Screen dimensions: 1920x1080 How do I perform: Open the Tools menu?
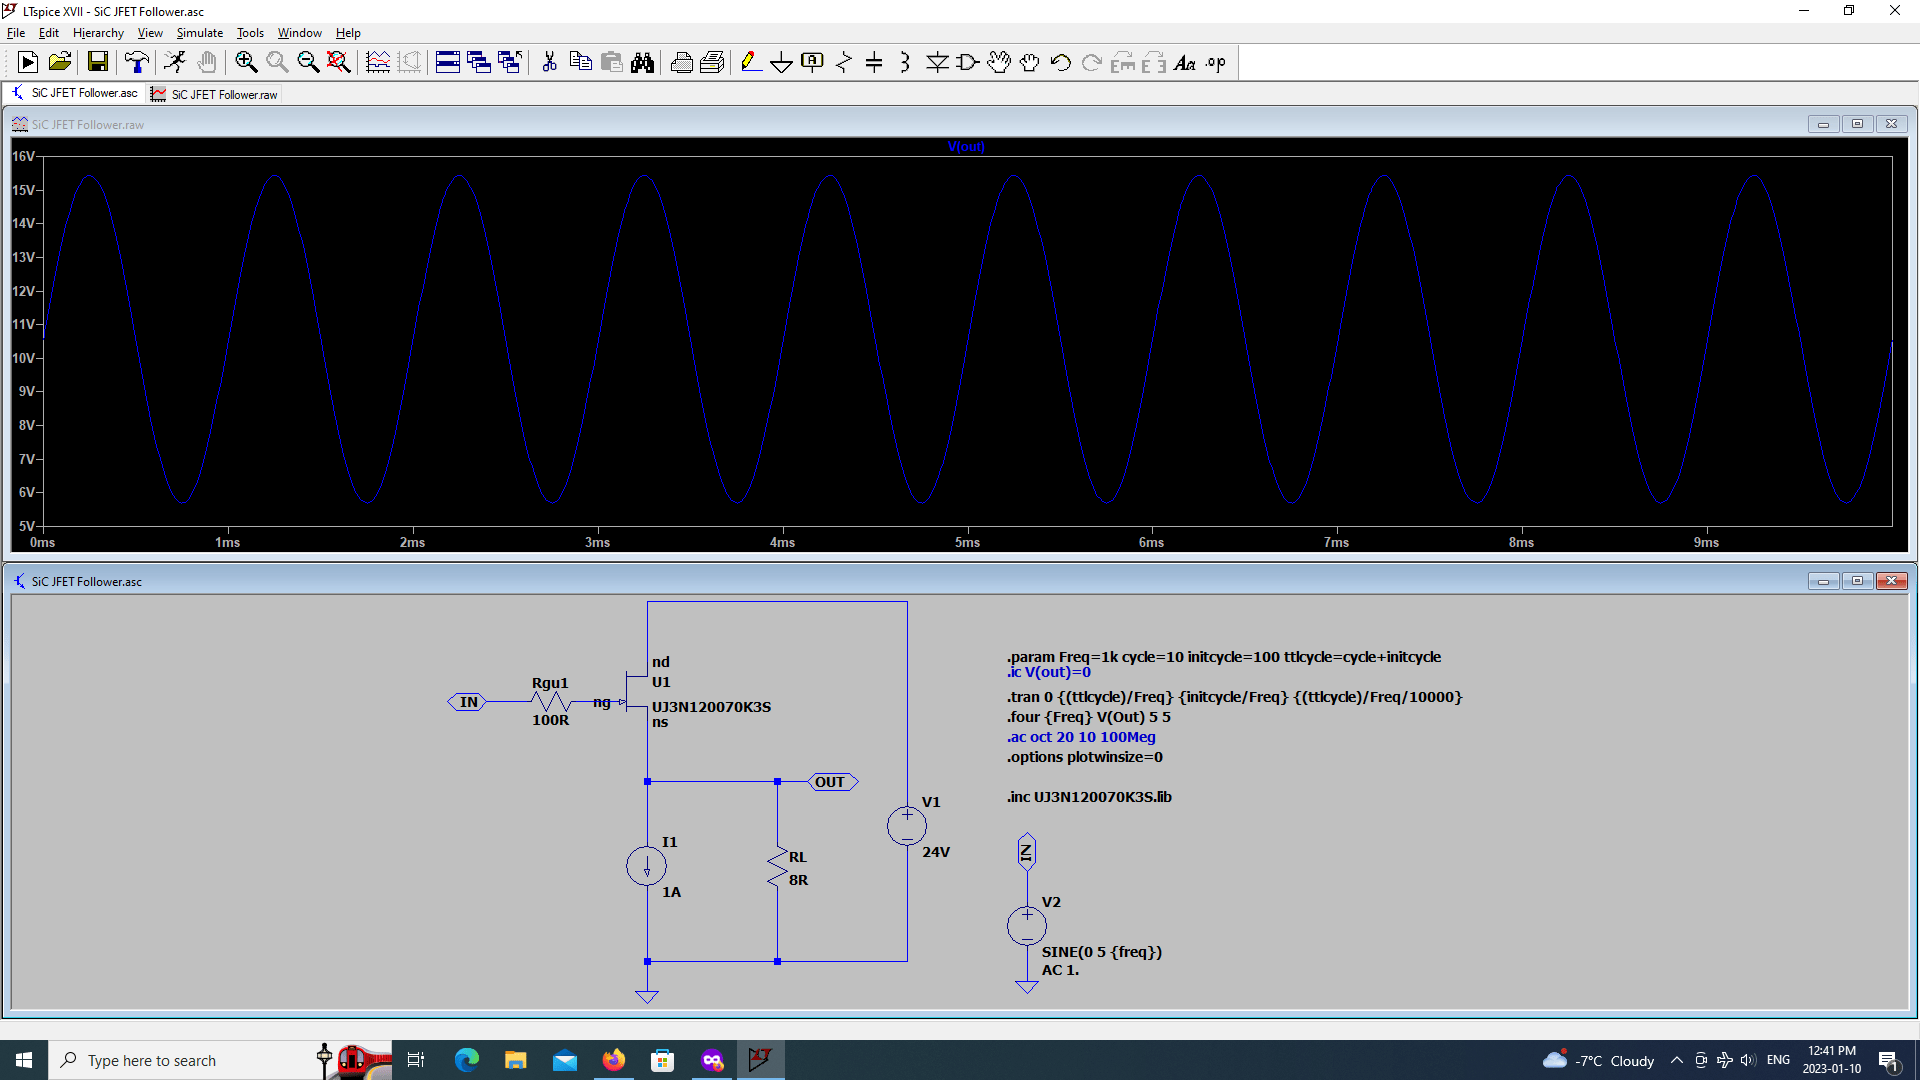[x=250, y=33]
